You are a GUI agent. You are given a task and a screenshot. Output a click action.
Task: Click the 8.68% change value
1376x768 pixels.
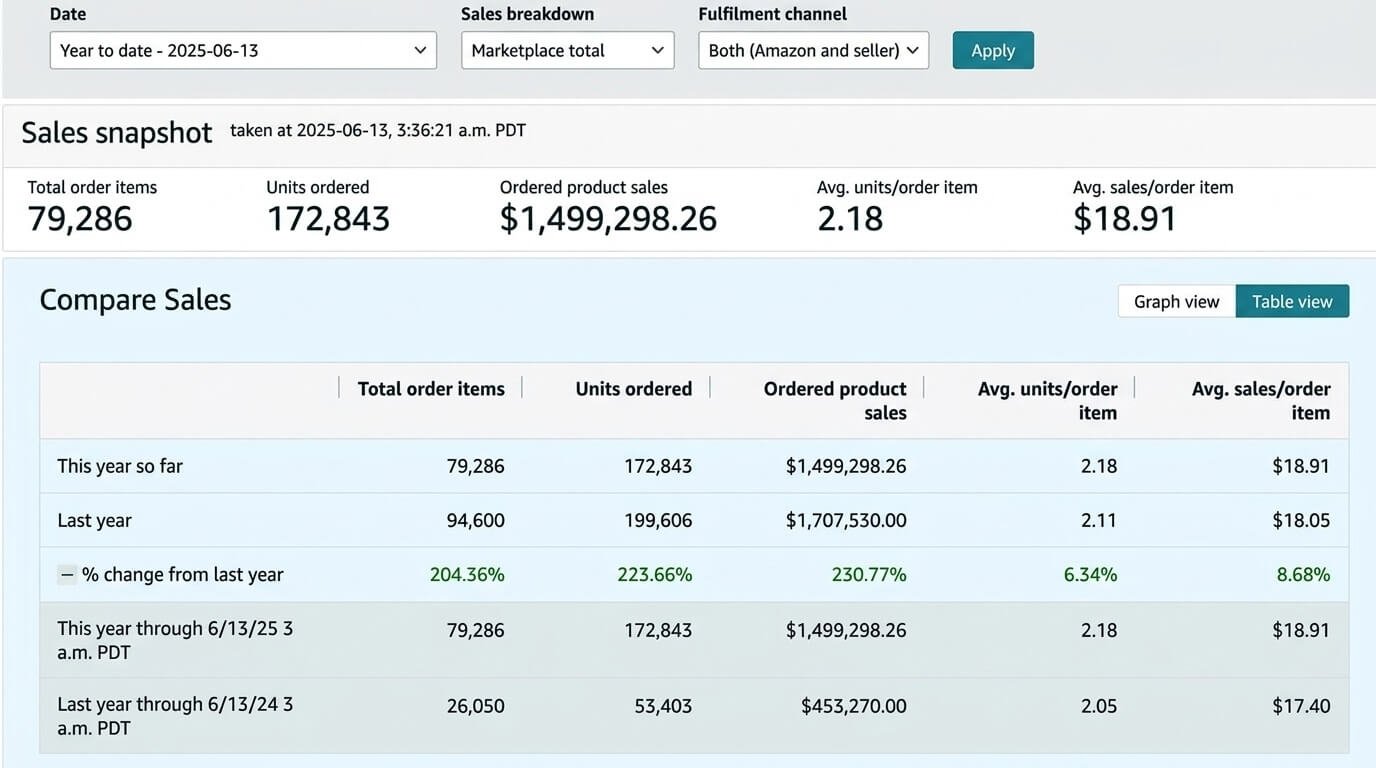pyautogui.click(x=1302, y=575)
